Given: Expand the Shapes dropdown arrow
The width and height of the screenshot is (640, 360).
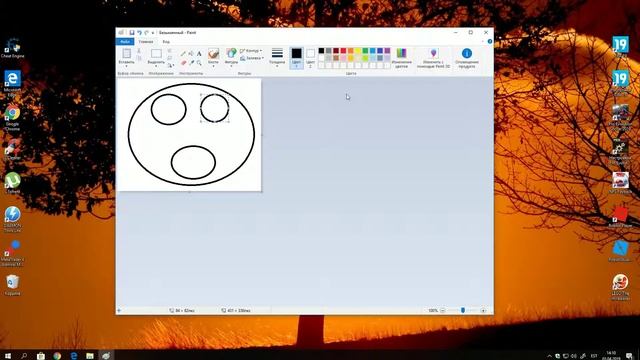Looking at the screenshot, I should pos(231,66).
